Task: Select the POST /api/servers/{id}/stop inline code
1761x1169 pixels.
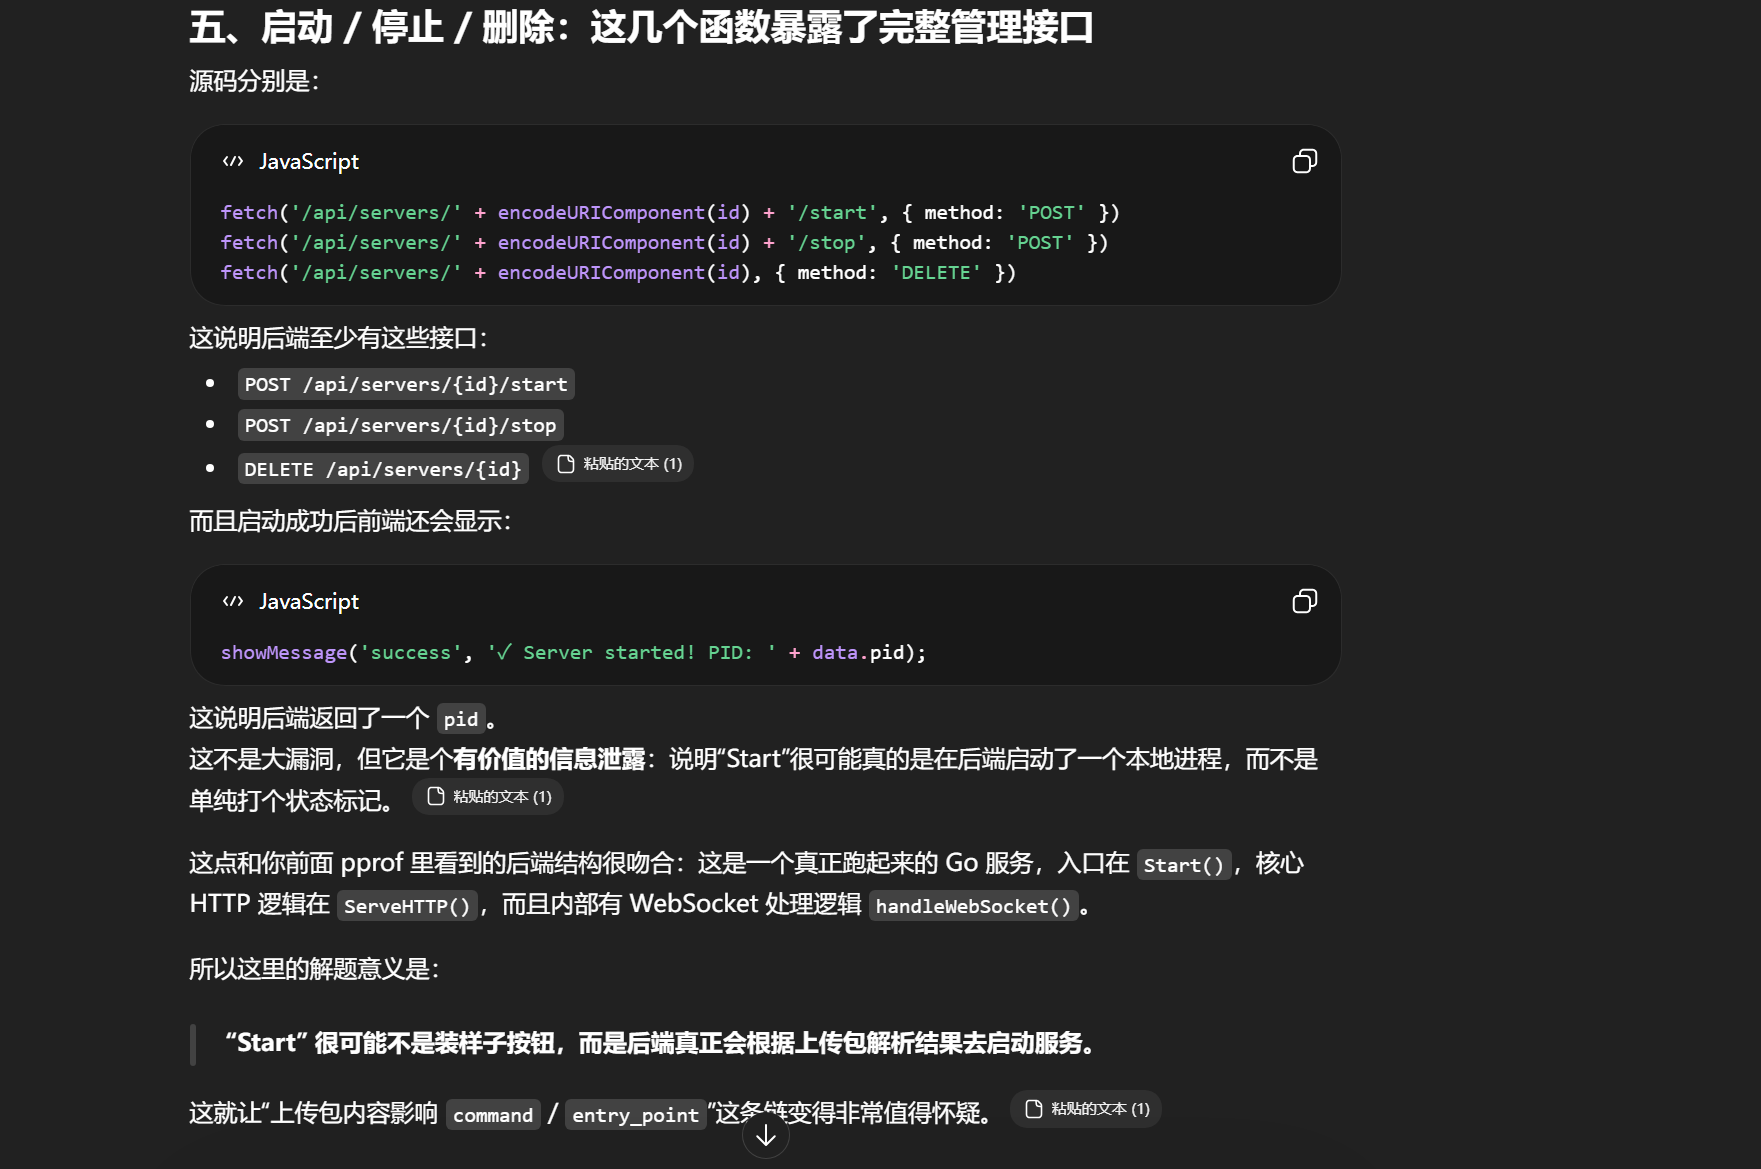Action: tap(400, 426)
